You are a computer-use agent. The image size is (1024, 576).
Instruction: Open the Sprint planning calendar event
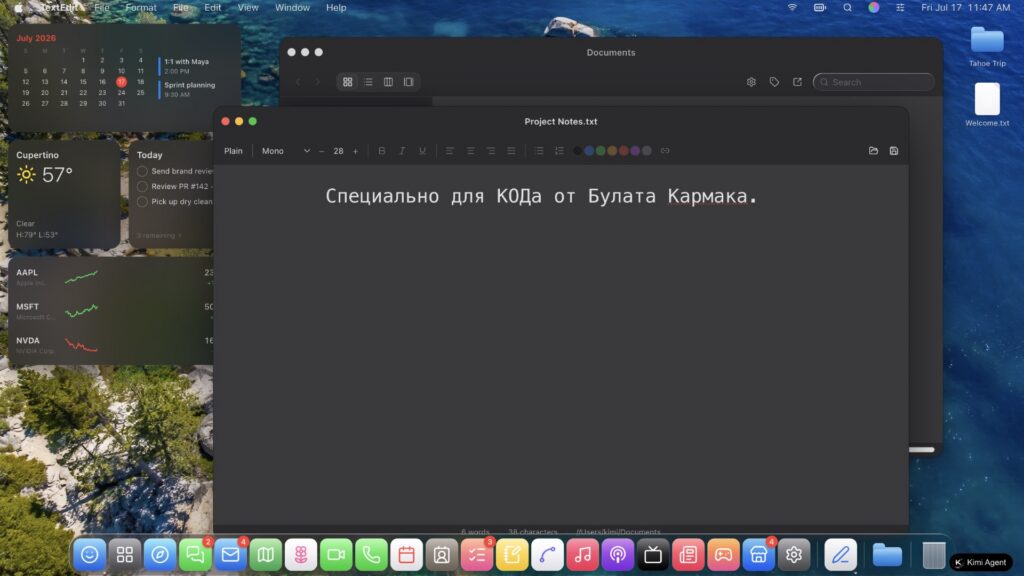click(x=187, y=89)
